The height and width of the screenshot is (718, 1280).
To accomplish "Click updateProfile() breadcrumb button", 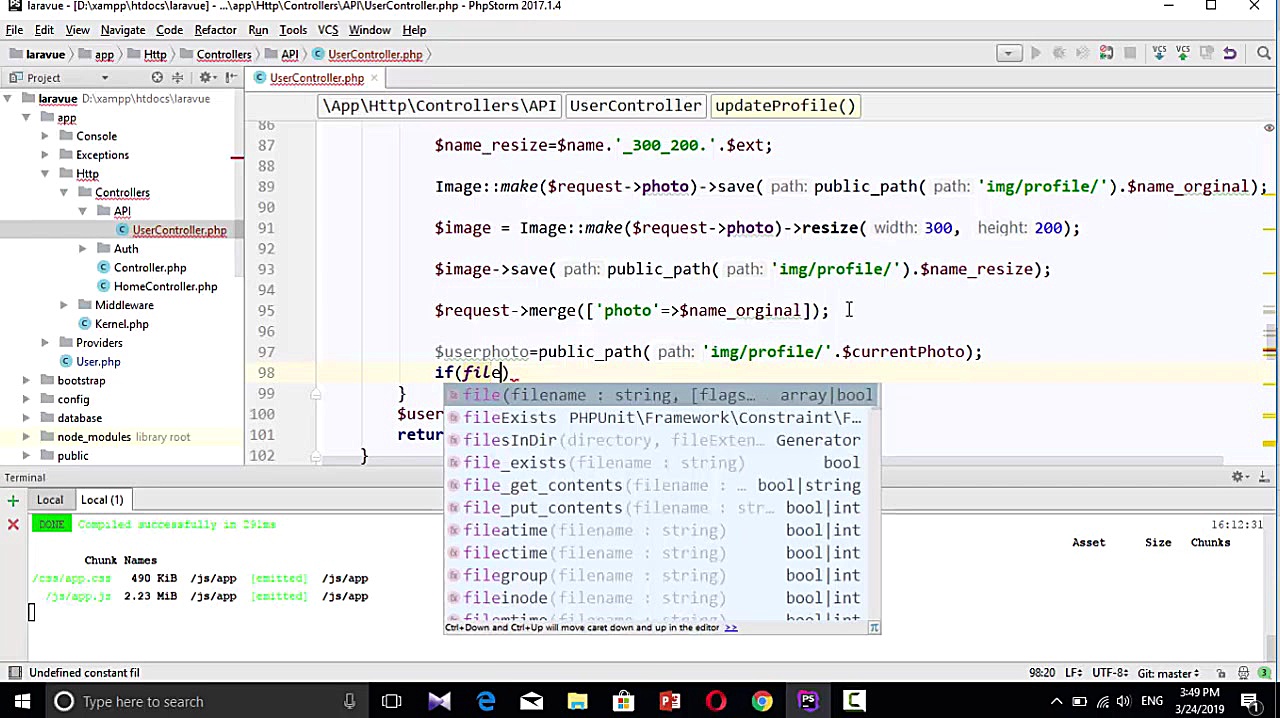I will point(785,106).
